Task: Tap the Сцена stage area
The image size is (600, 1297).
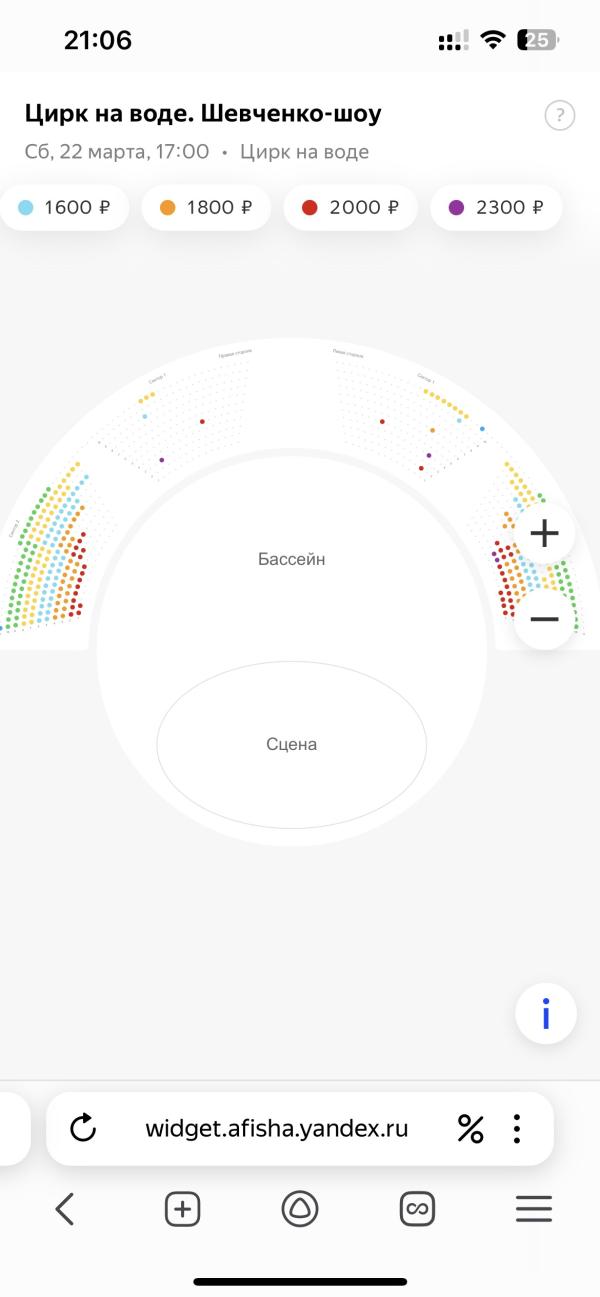Action: tap(292, 744)
